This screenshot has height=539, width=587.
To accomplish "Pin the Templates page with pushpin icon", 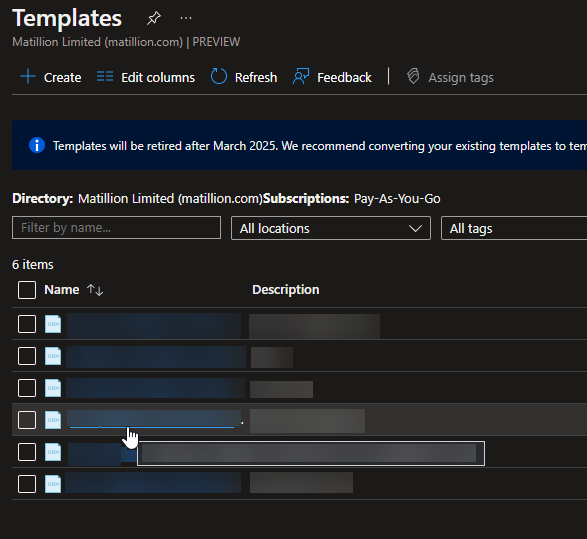I will 153,18.
